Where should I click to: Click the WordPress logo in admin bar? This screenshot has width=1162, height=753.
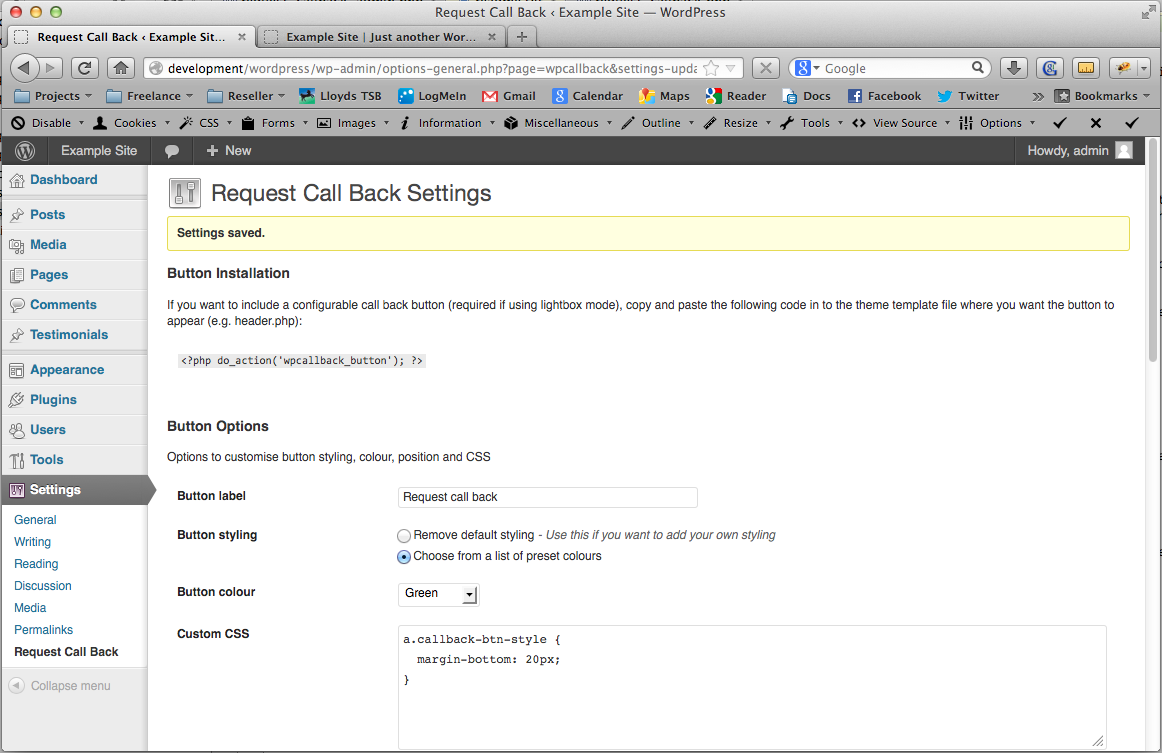tap(25, 150)
